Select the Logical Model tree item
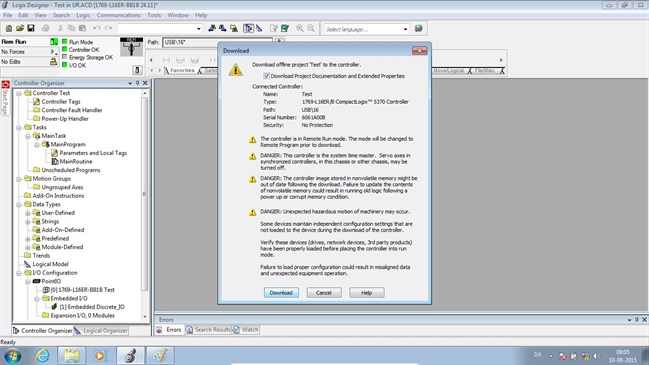 pyautogui.click(x=50, y=264)
